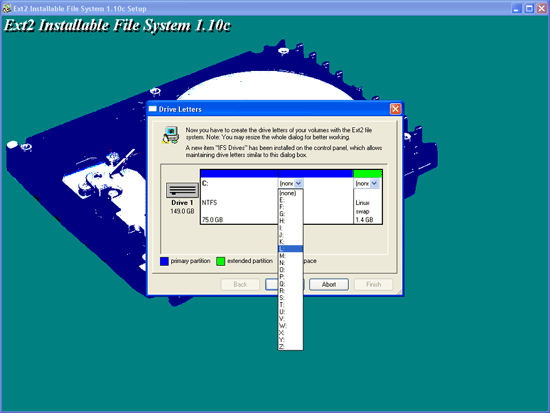Screen dimensions: 550x413
Task: Choose drive letter Z: from the list
Action: coord(290,346)
